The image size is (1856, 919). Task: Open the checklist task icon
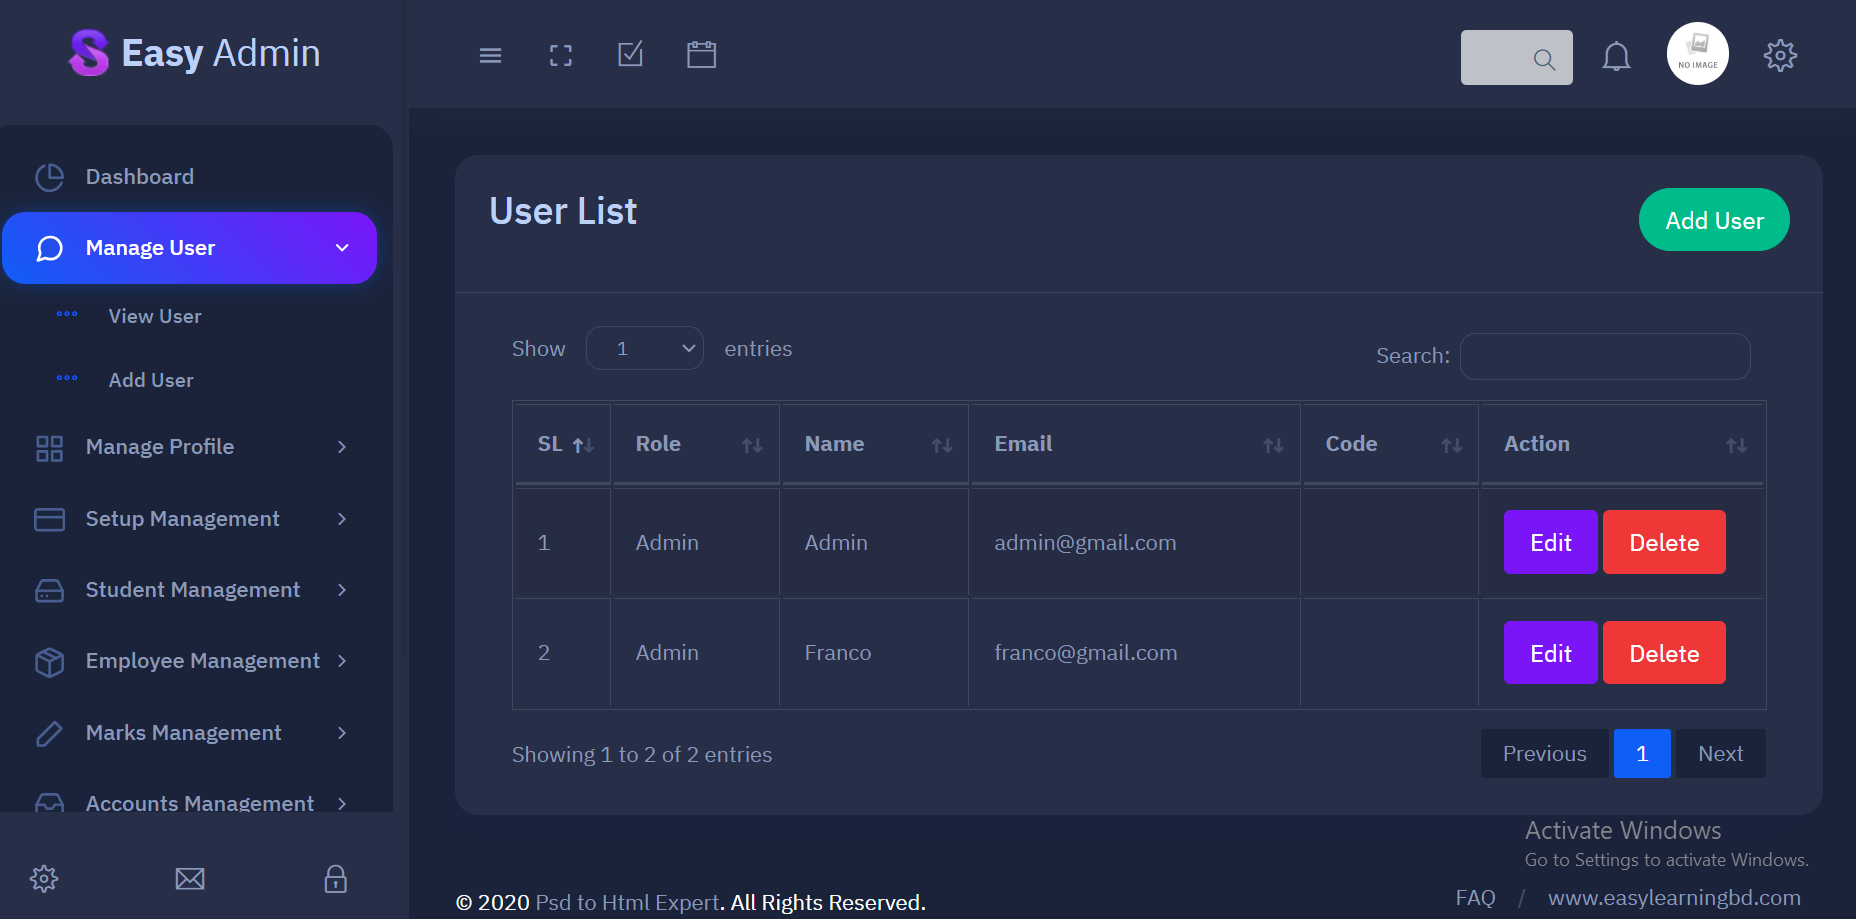(x=631, y=55)
